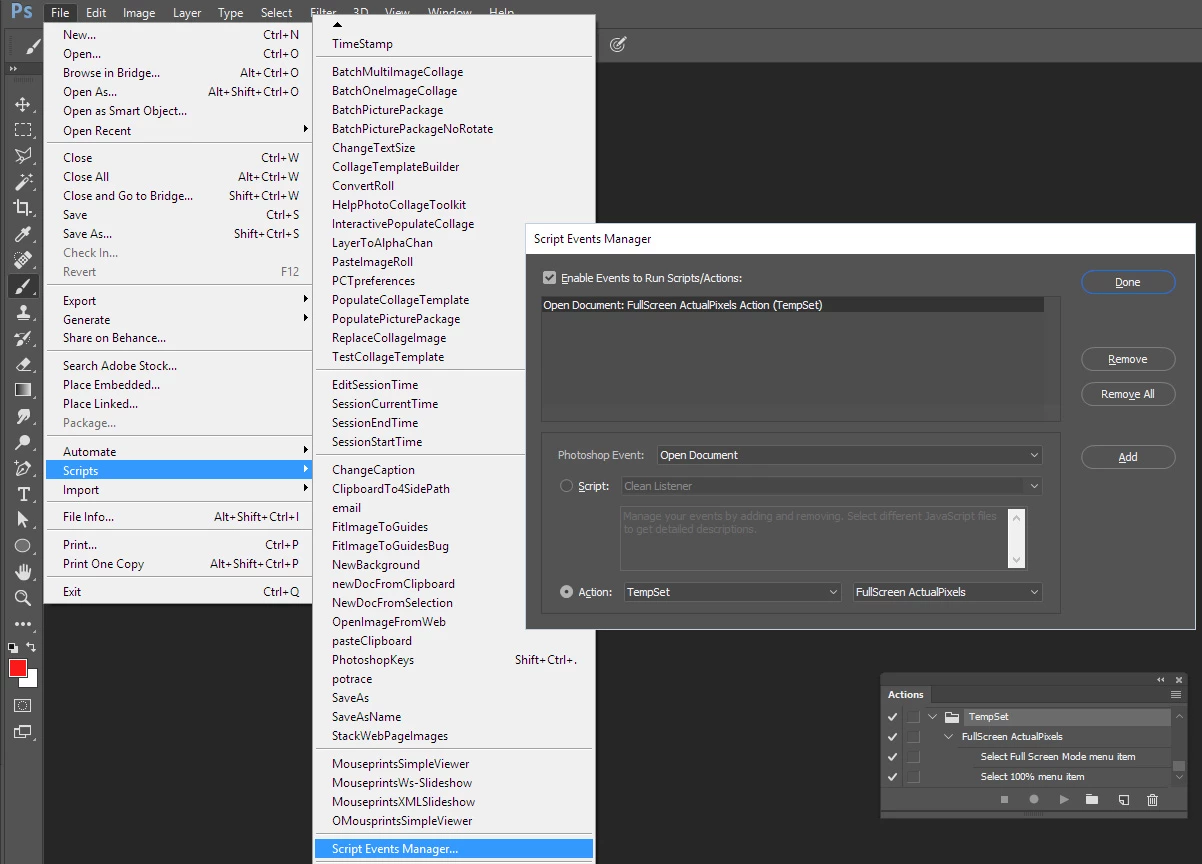Create new action icon in Actions panel

pos(1123,800)
